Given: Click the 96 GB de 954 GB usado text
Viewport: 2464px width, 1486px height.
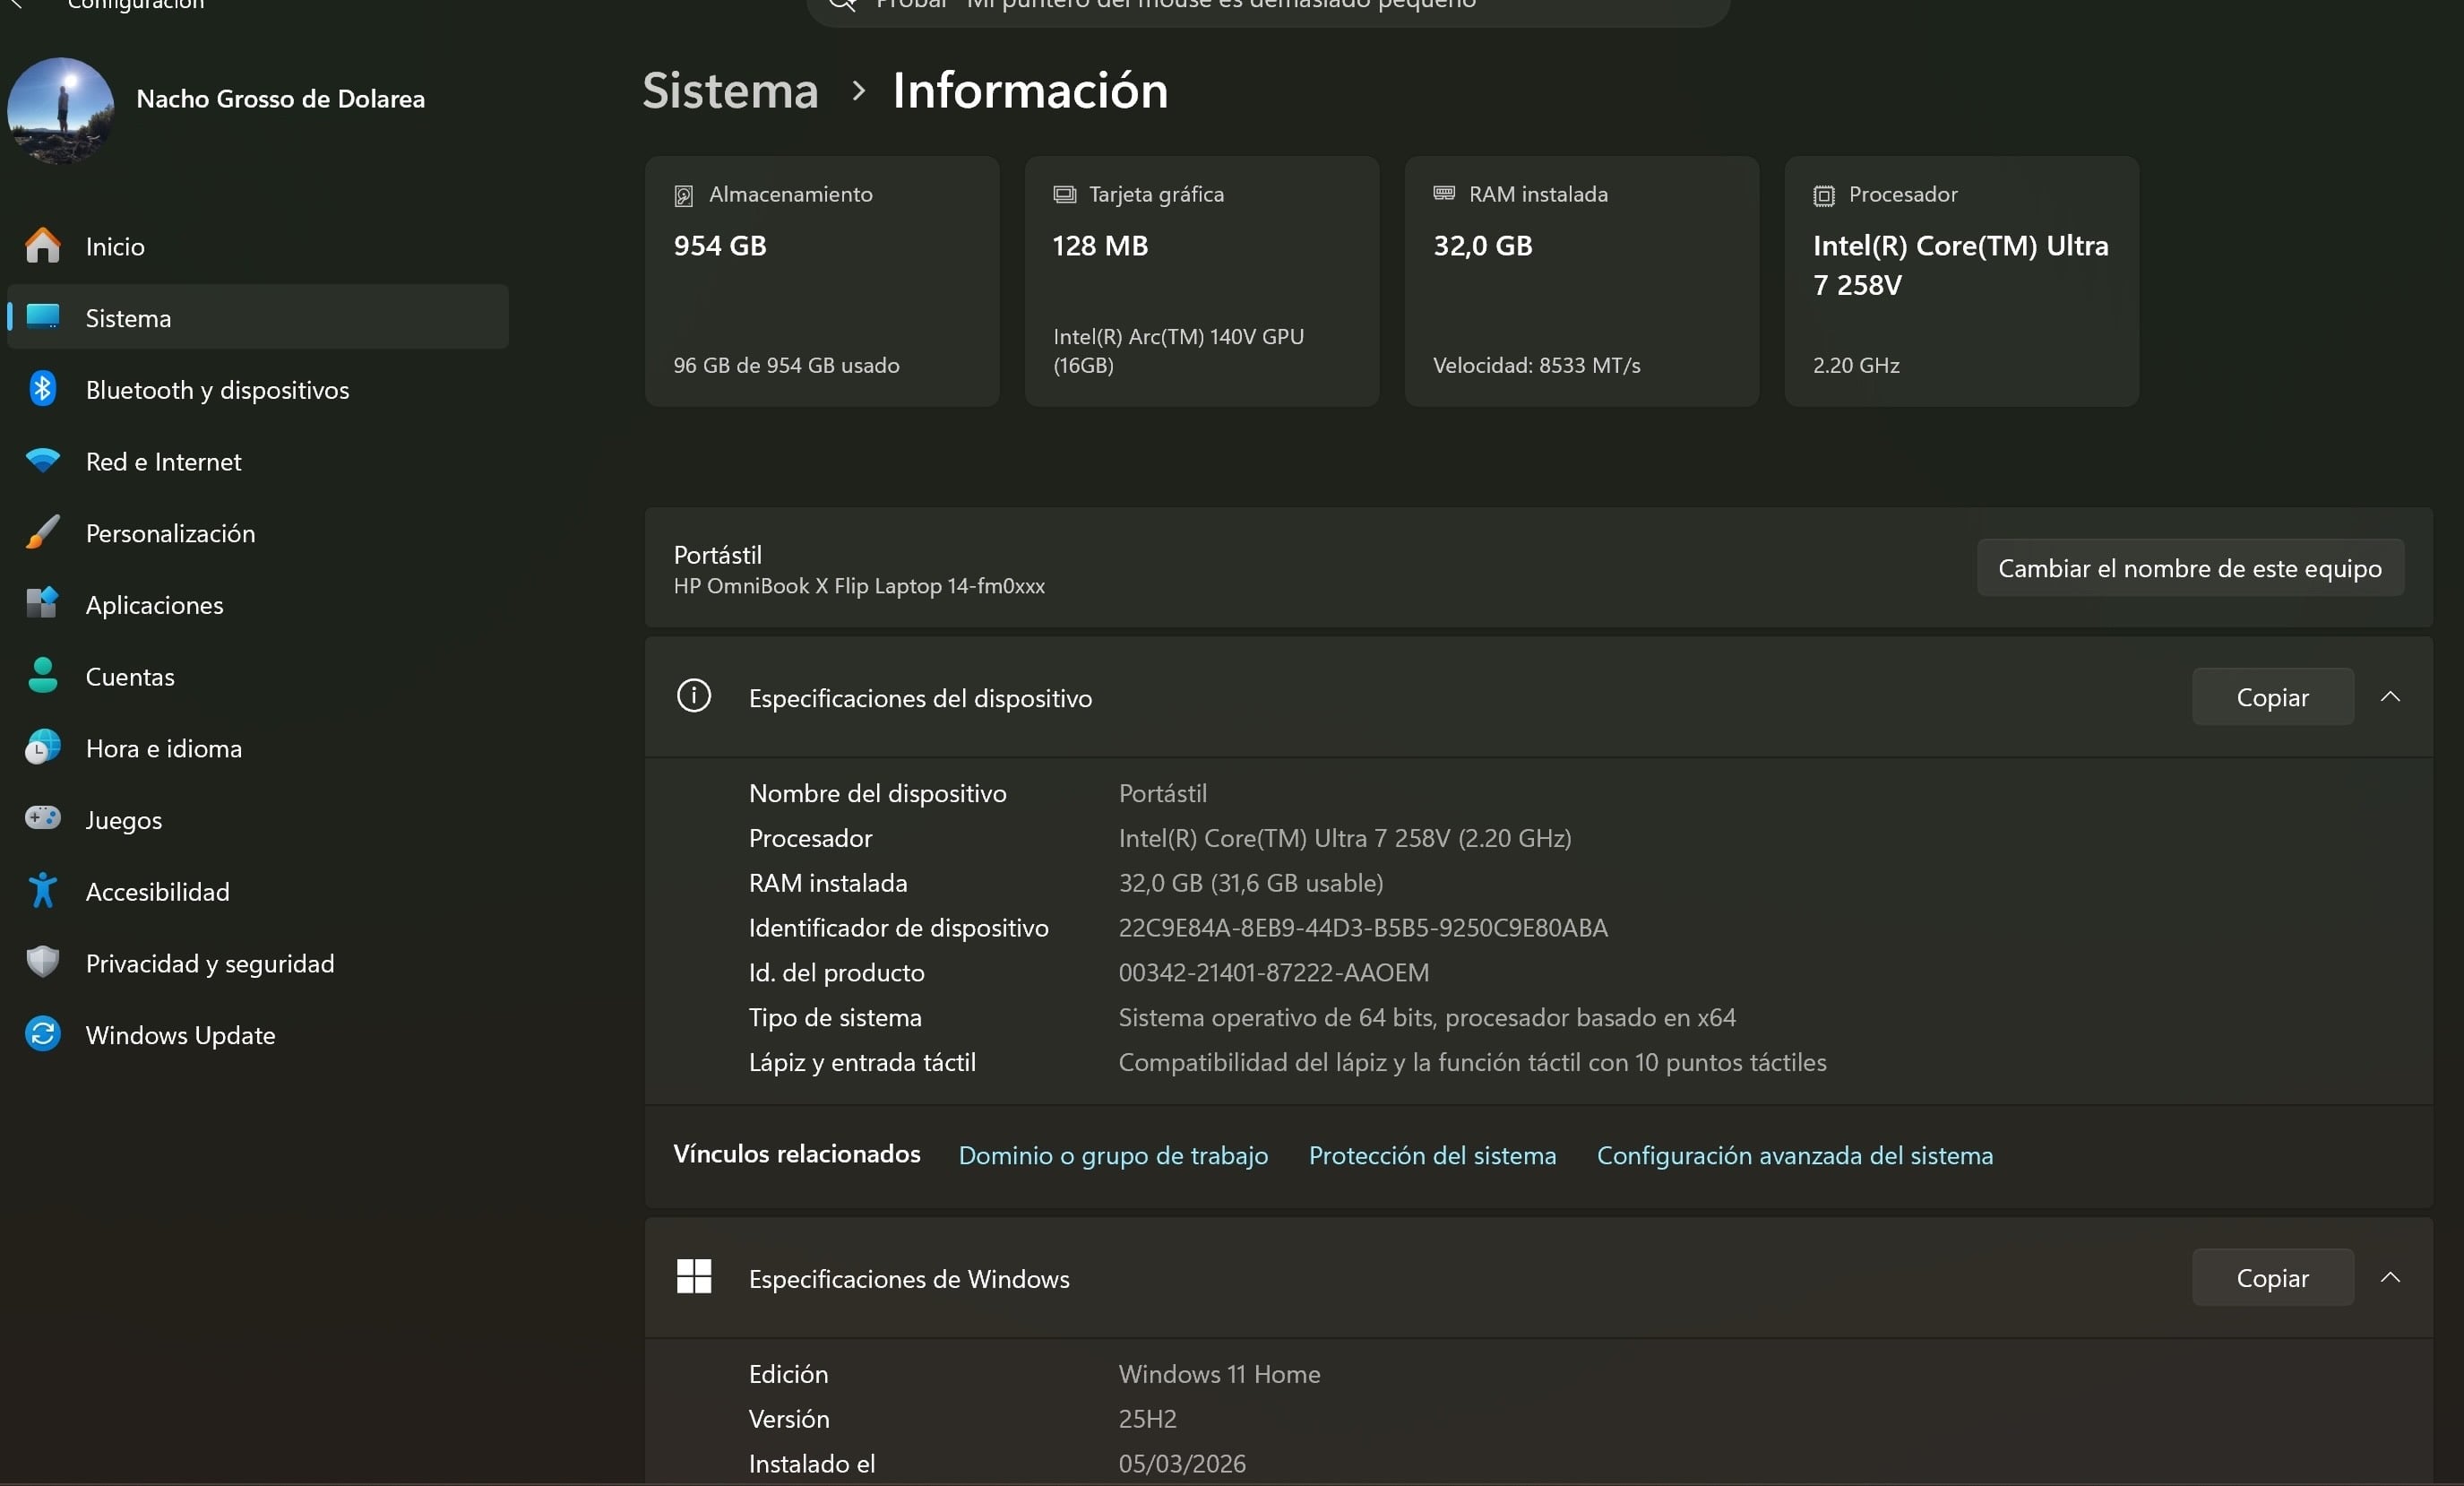Looking at the screenshot, I should pyautogui.click(x=786, y=365).
